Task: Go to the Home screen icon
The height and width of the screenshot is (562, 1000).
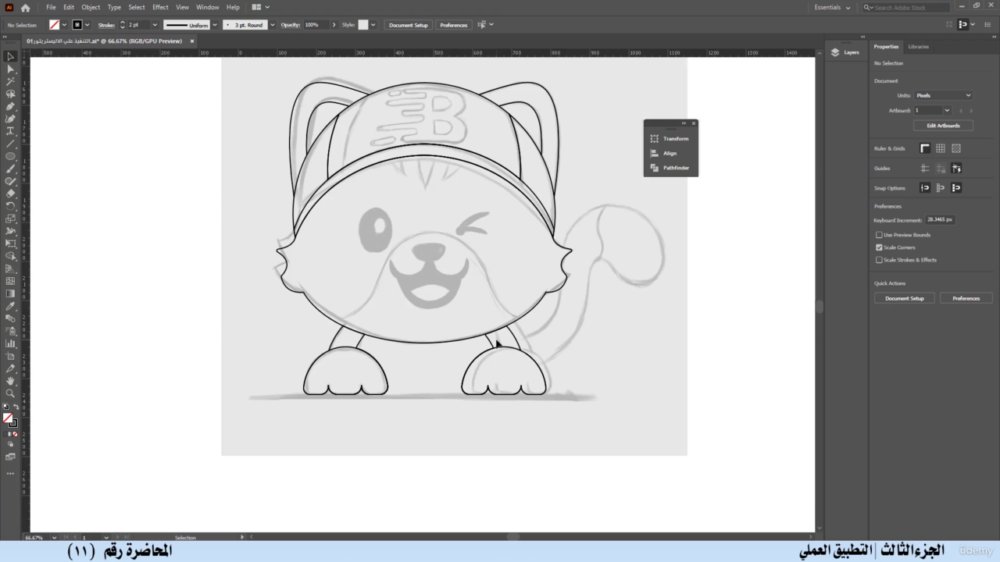Action: (x=26, y=8)
